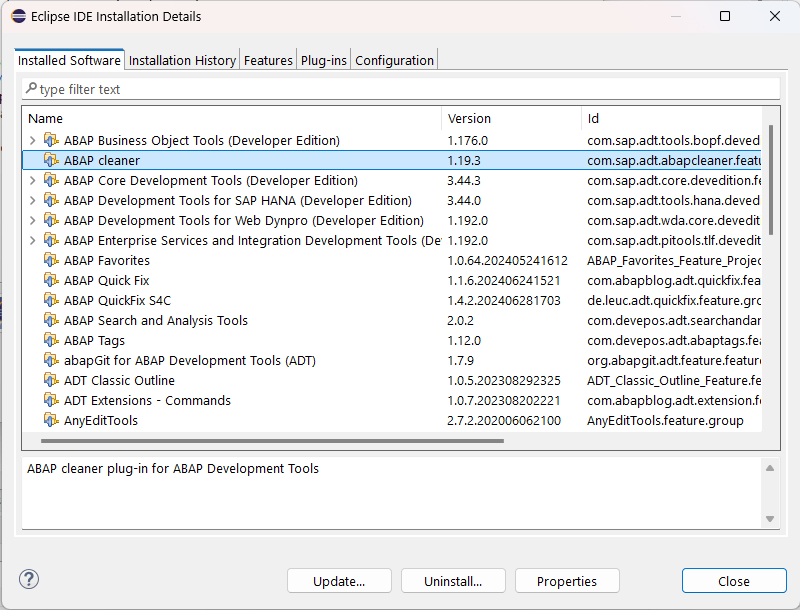The image size is (800, 610).
Task: Switch to the Features tab
Action: point(268,60)
